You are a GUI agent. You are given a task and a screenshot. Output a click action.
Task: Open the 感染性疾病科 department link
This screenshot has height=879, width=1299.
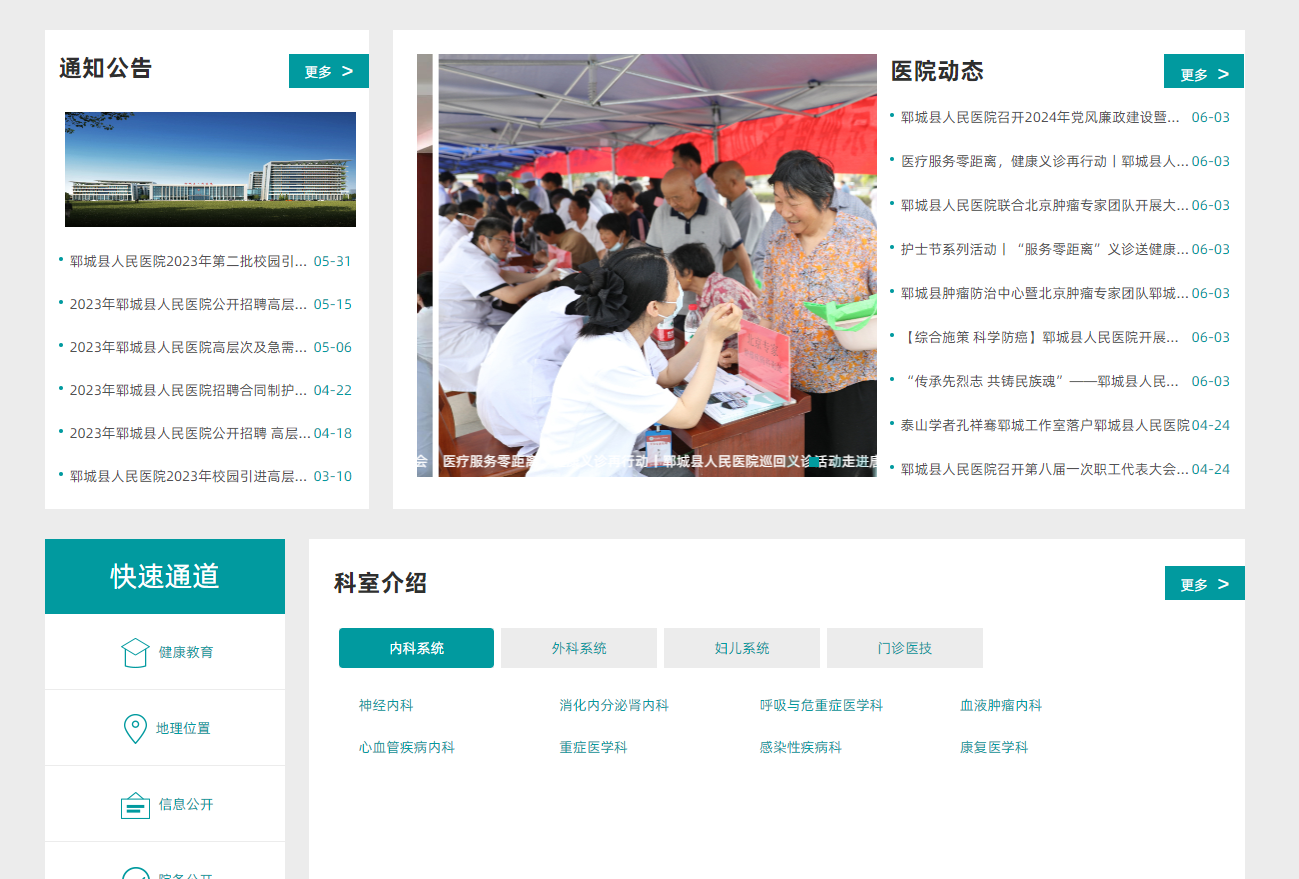point(800,747)
